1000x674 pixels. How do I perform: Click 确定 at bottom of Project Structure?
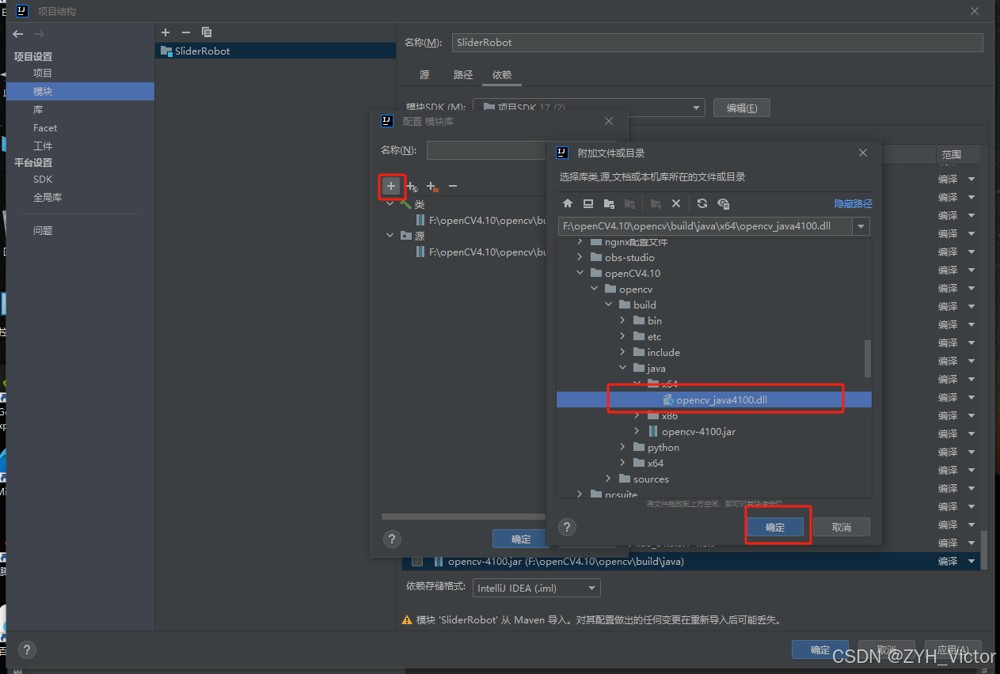click(820, 650)
